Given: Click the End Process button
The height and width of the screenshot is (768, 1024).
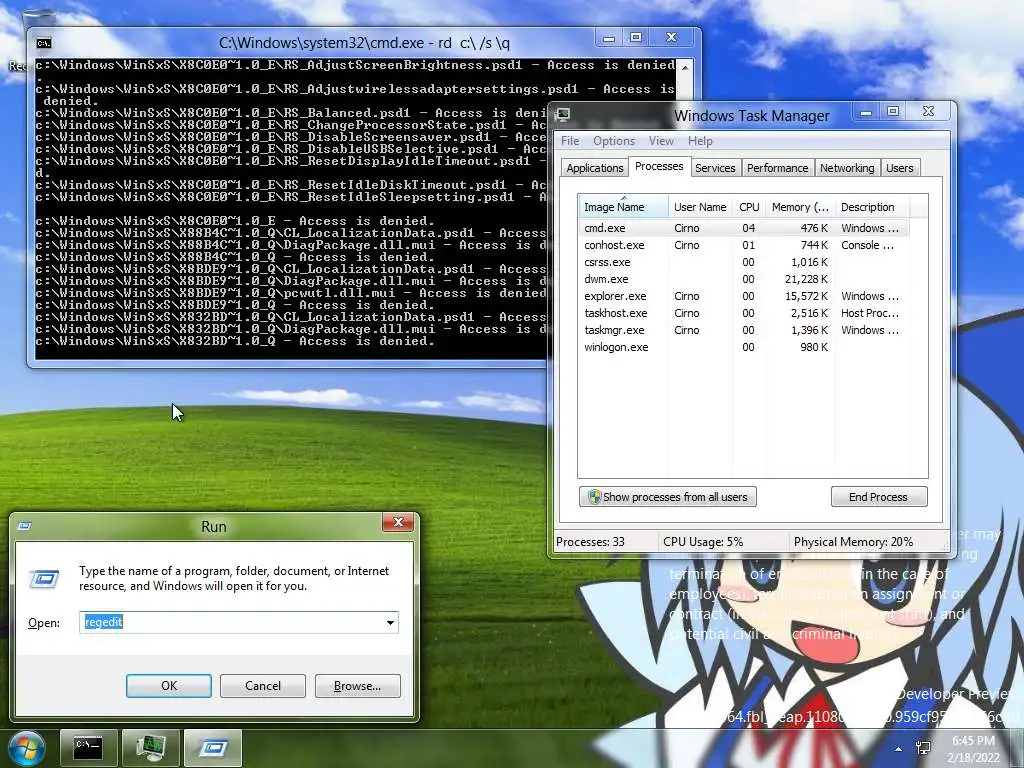Looking at the screenshot, I should point(878,497).
